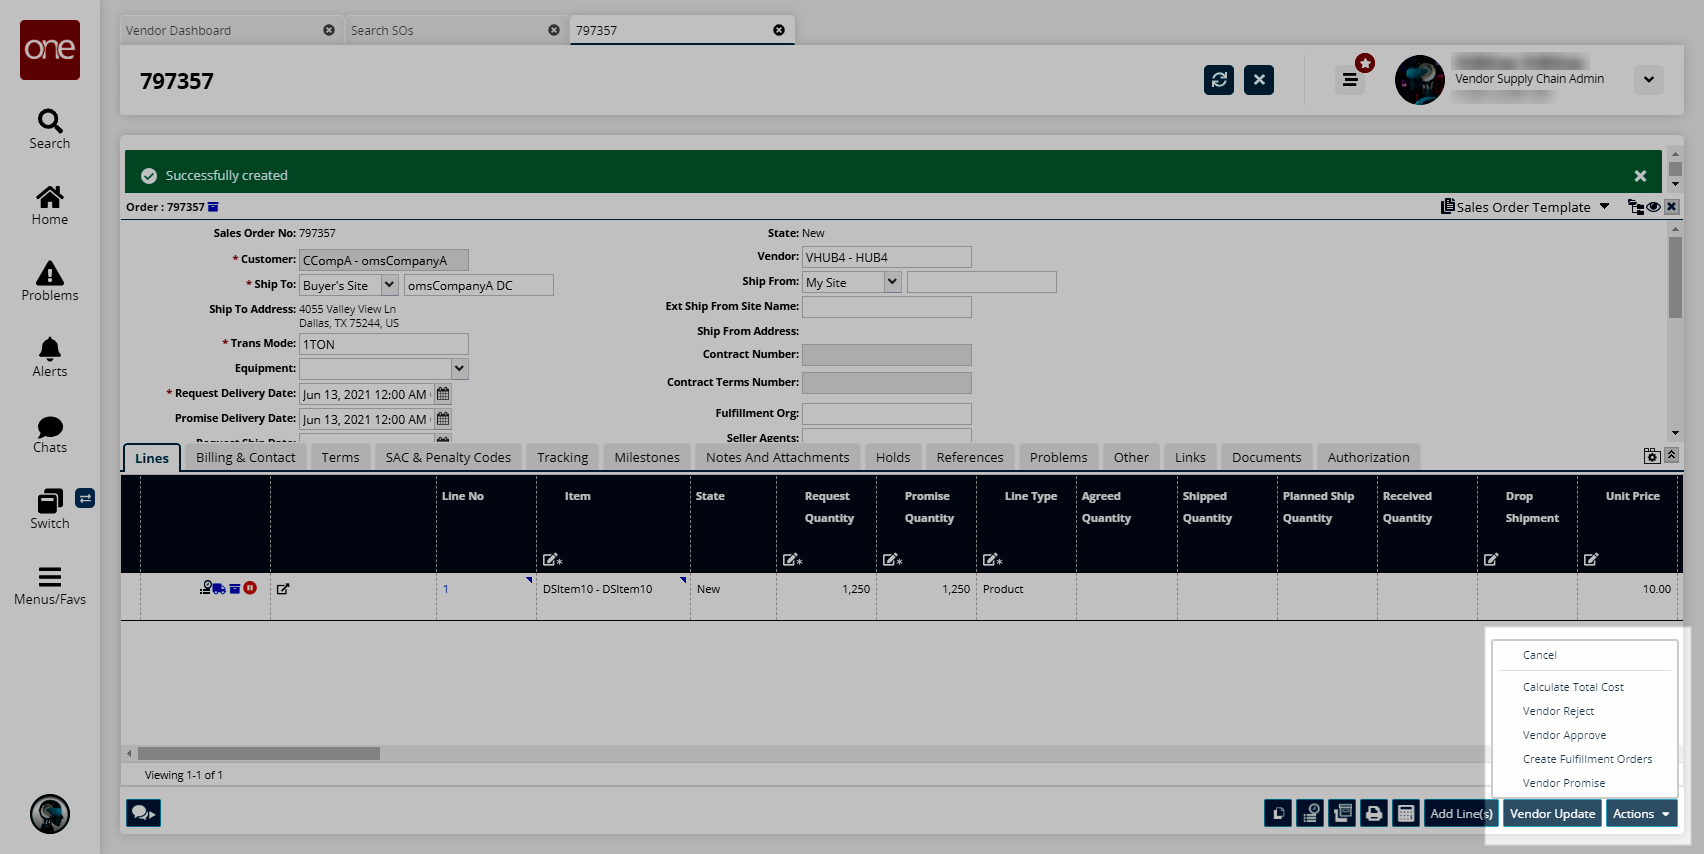Open Chats in the left sidebar
Image resolution: width=1704 pixels, height=854 pixels.
coord(50,434)
